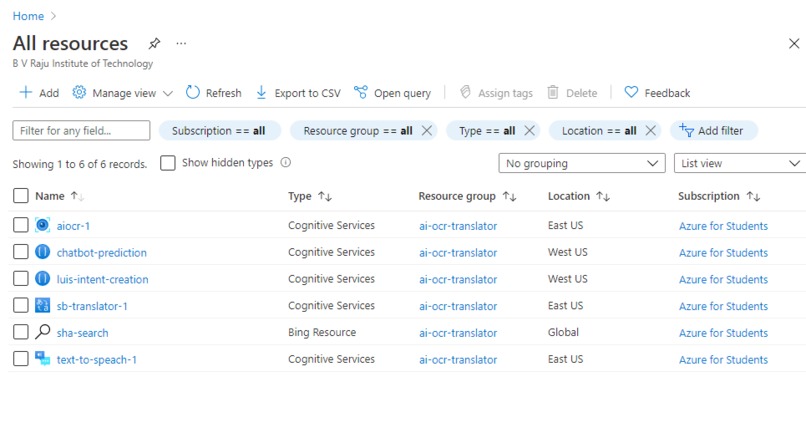
Task: Select Global location cell
Action: coord(563,332)
